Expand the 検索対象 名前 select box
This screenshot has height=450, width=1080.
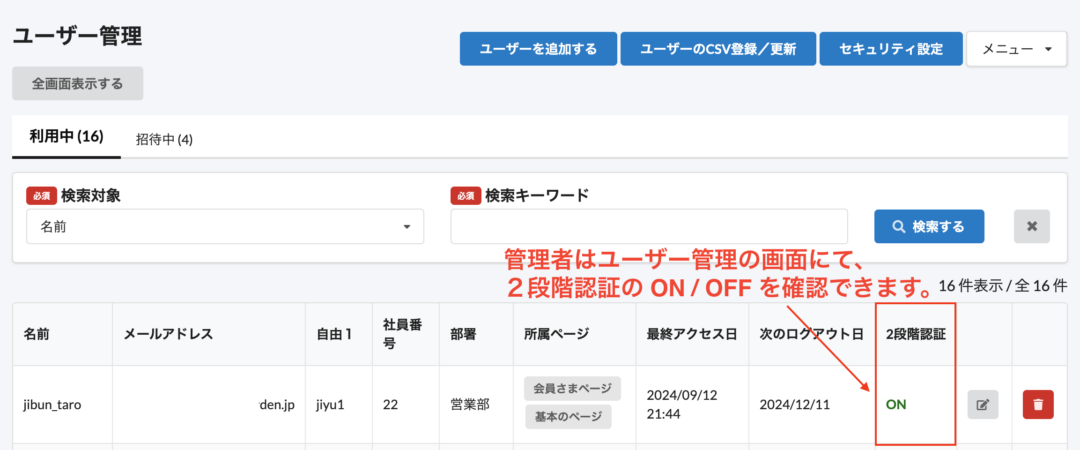[225, 227]
